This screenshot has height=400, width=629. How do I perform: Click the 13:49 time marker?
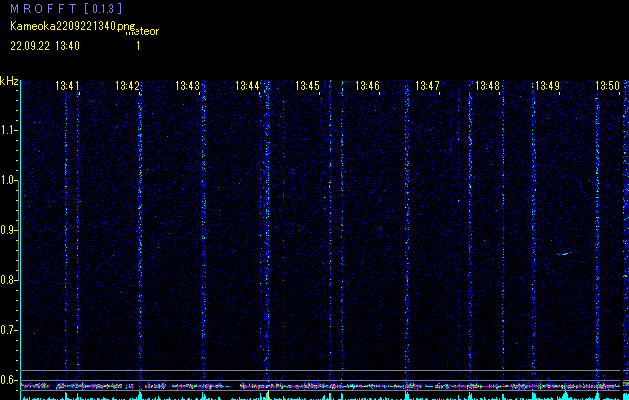(547, 86)
